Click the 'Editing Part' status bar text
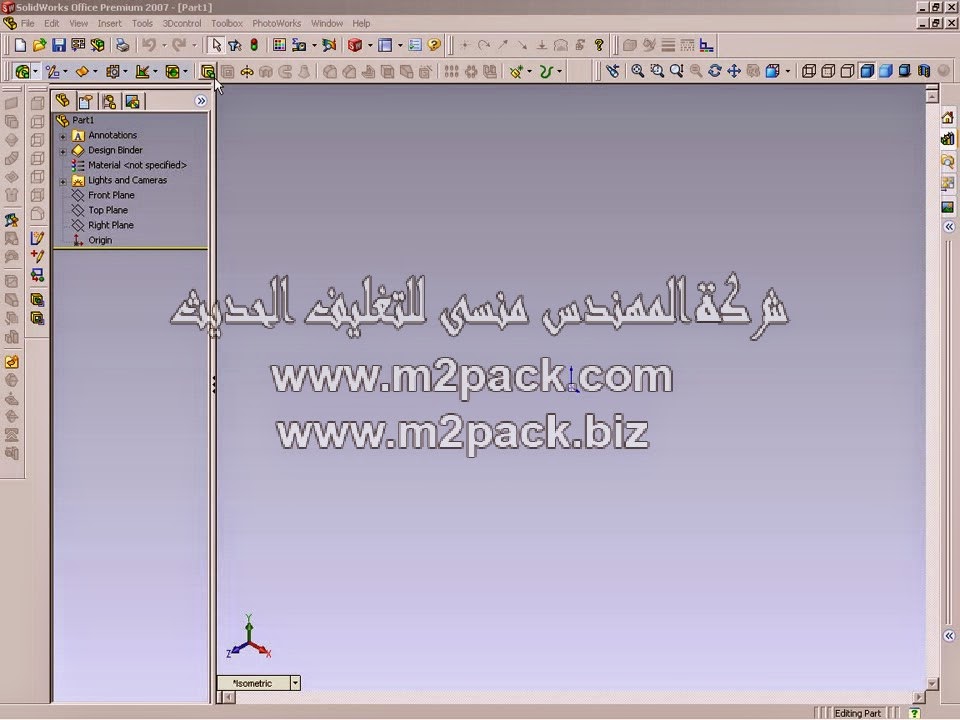 click(857, 713)
